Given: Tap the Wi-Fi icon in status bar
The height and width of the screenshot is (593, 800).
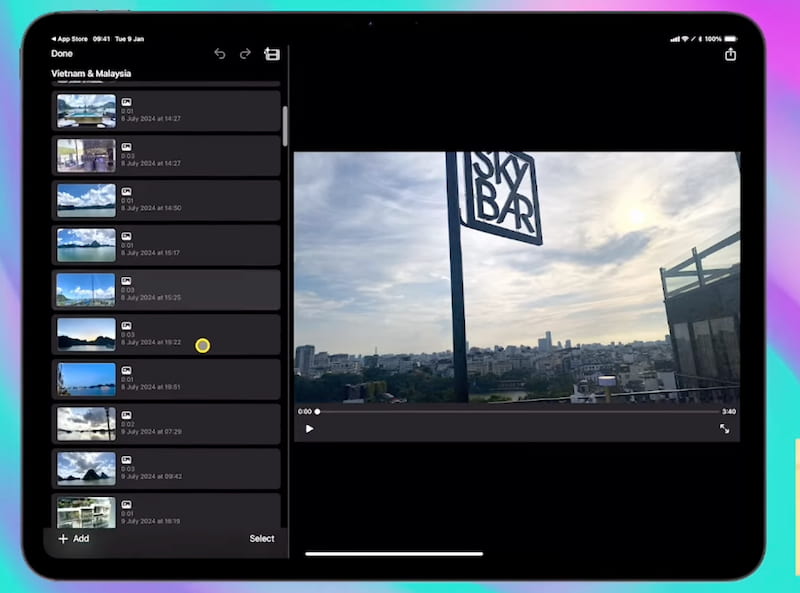Looking at the screenshot, I should (x=685, y=39).
